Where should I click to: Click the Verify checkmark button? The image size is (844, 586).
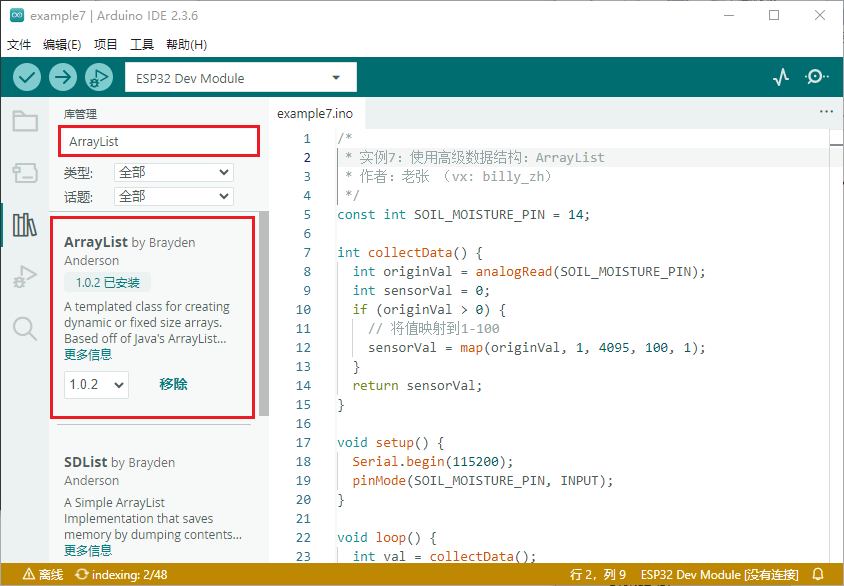click(27, 77)
